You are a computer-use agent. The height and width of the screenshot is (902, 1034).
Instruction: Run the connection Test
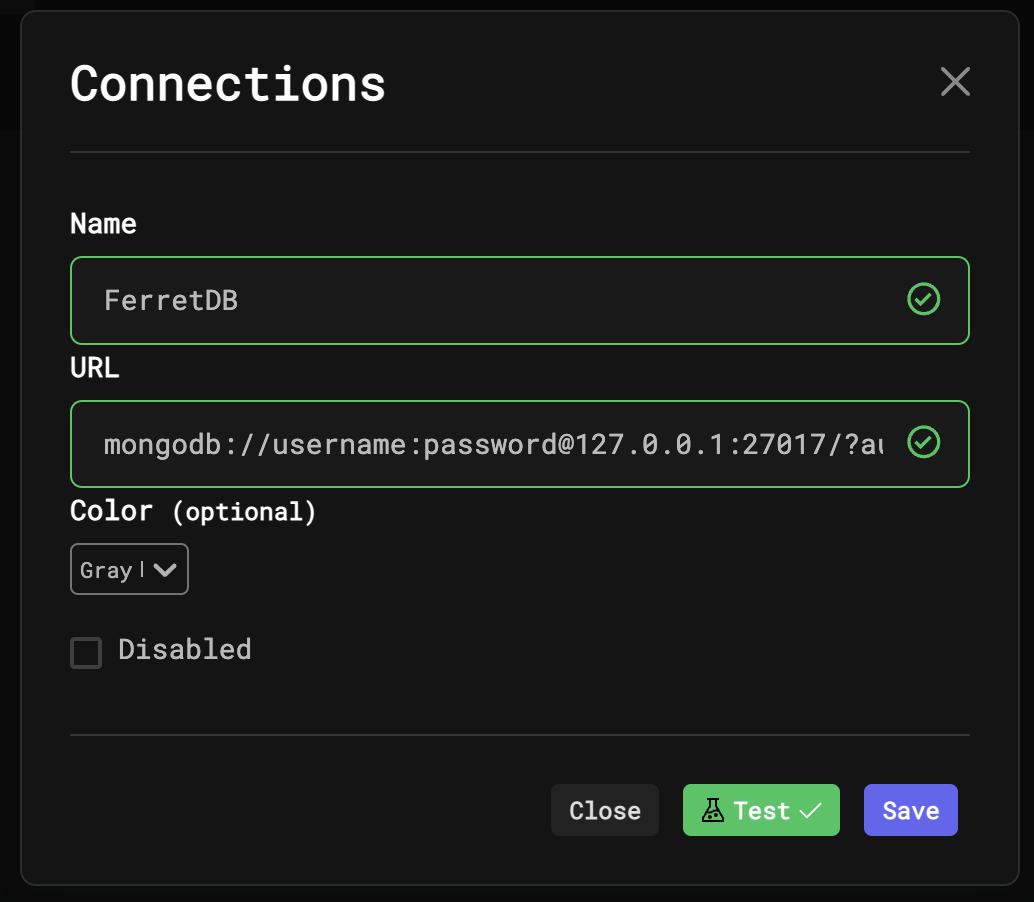coord(761,810)
